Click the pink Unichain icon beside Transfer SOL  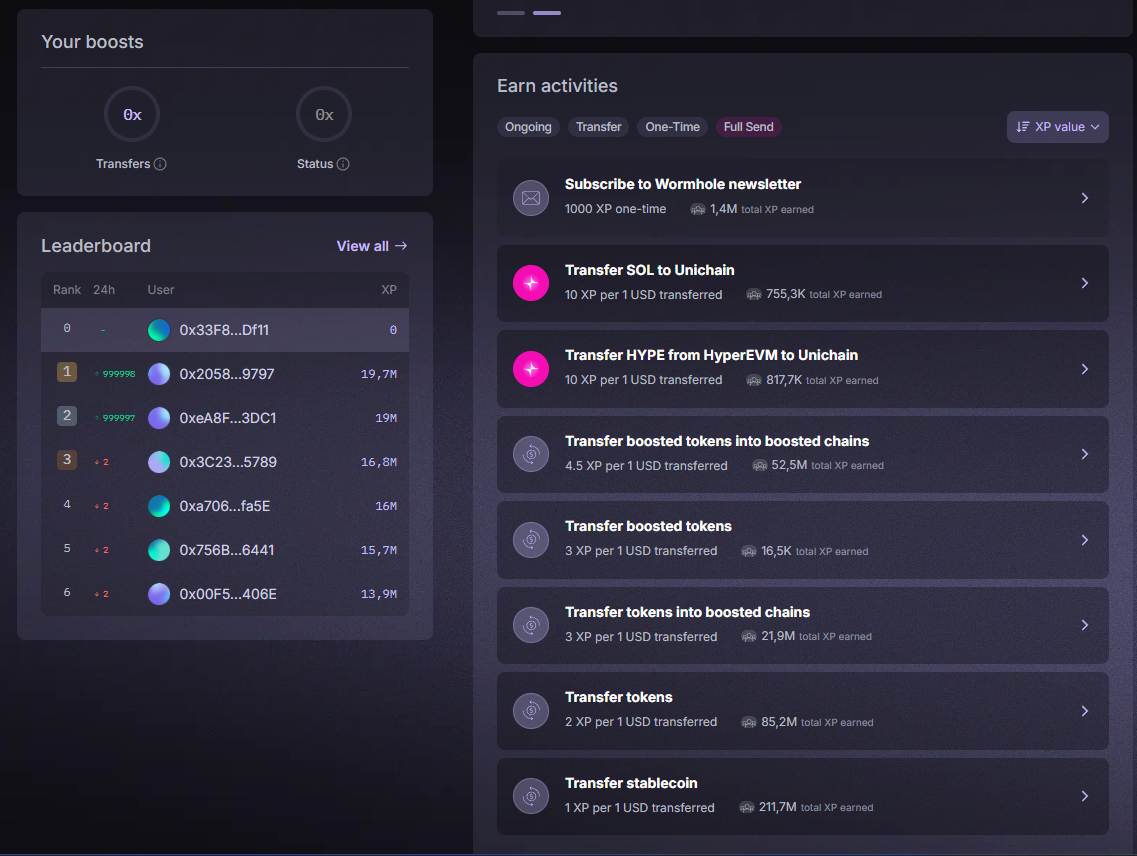[x=531, y=284]
